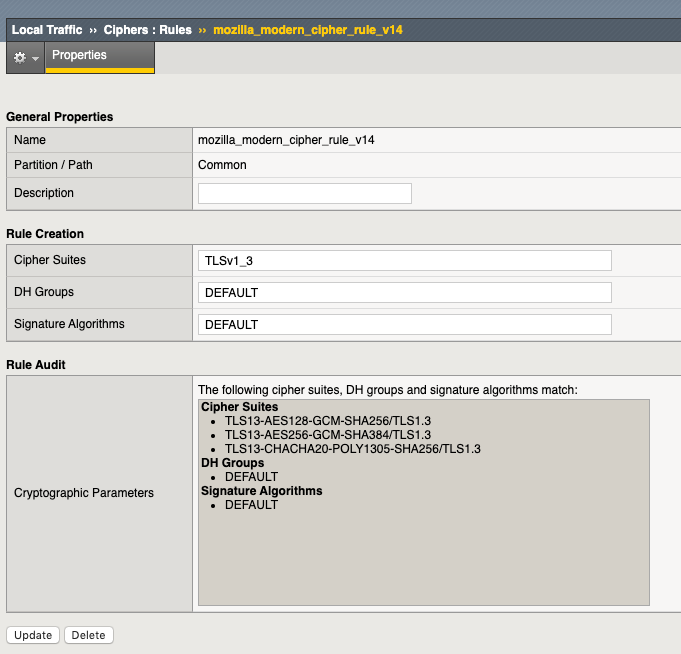Click the TLS13-AES128-GCM-SHA256/TLS1.3 list entry

coord(327,421)
